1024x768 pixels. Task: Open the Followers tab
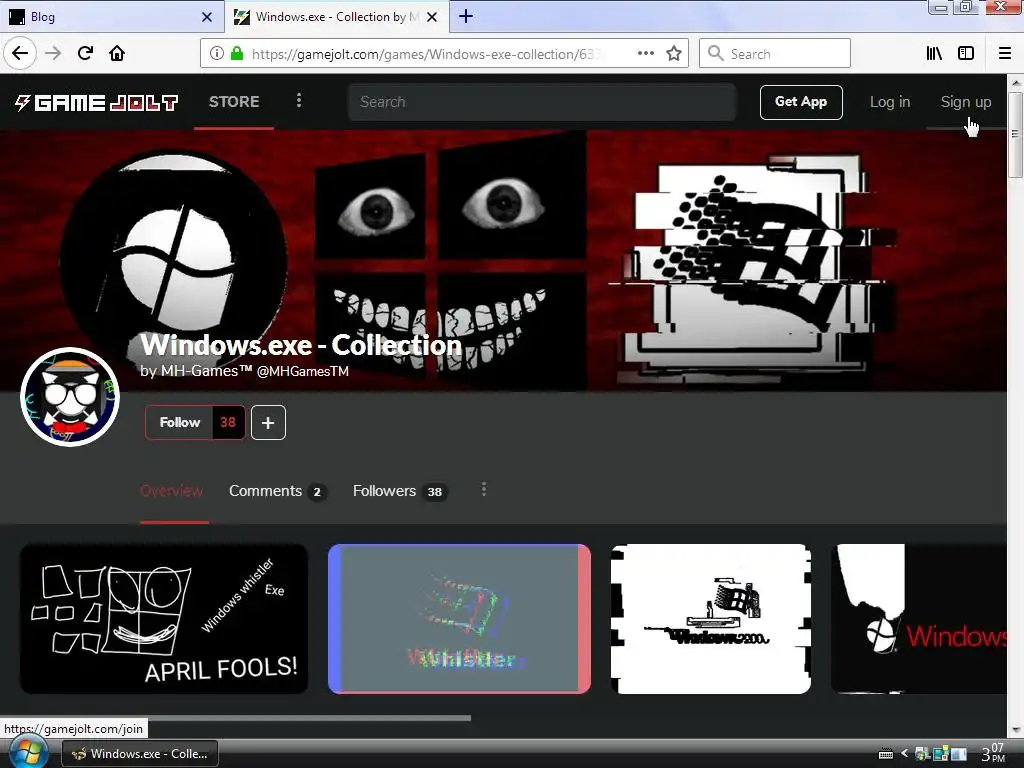click(x=400, y=491)
